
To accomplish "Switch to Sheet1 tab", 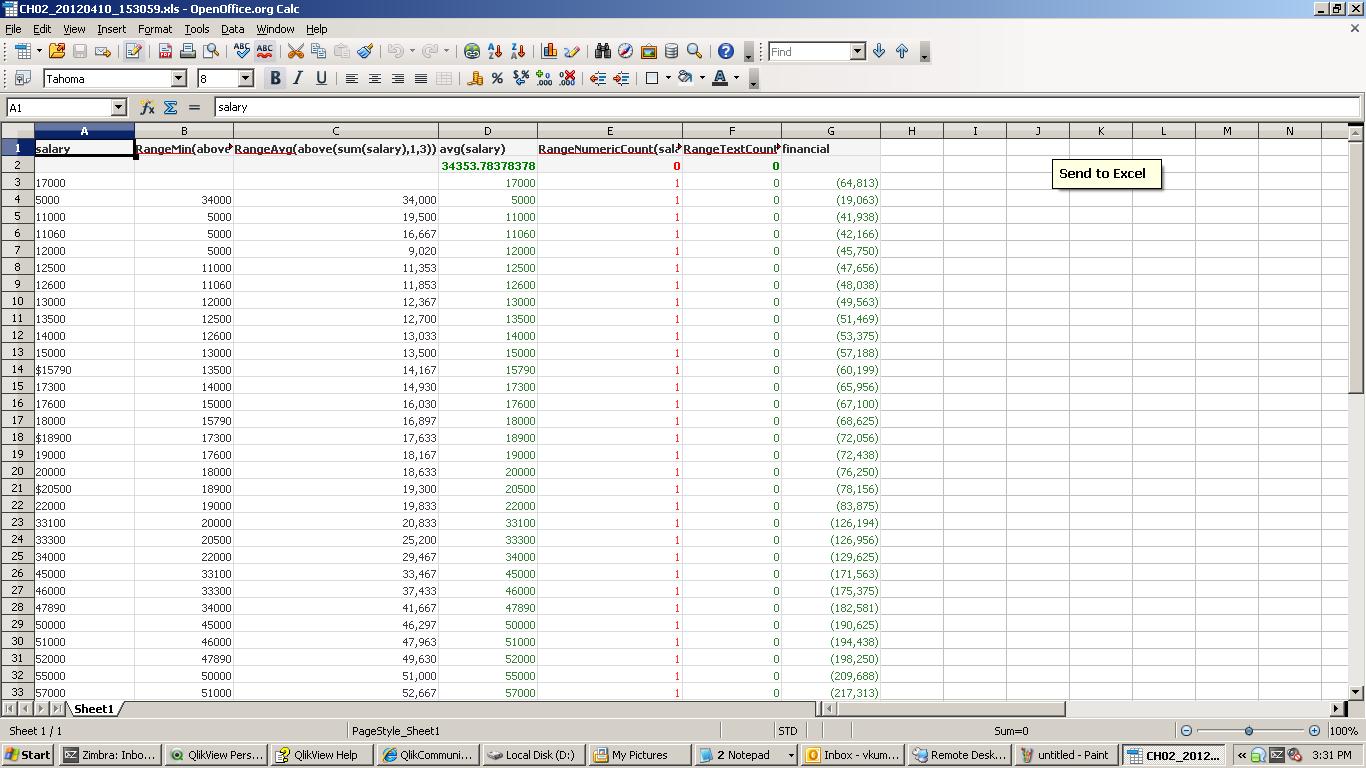I will (94, 709).
